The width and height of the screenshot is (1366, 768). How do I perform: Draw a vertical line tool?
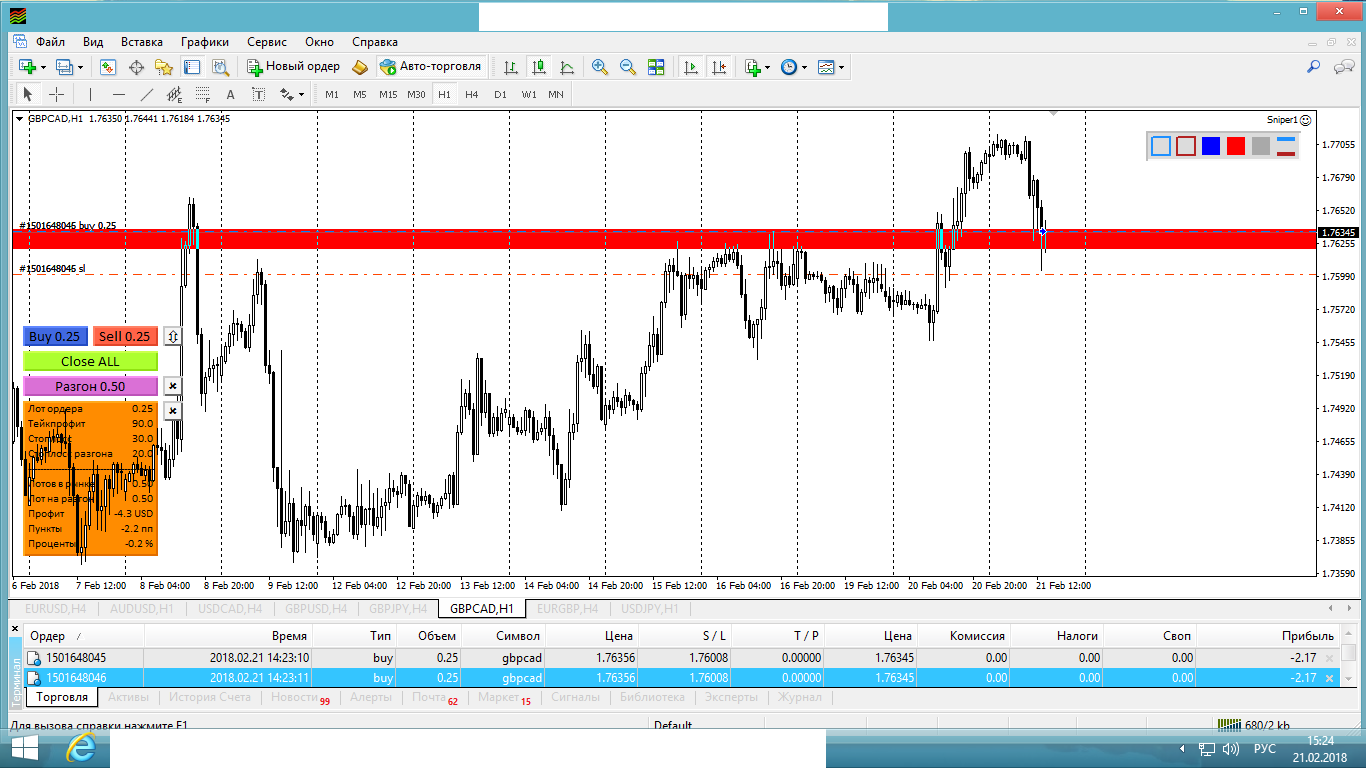[x=91, y=95]
